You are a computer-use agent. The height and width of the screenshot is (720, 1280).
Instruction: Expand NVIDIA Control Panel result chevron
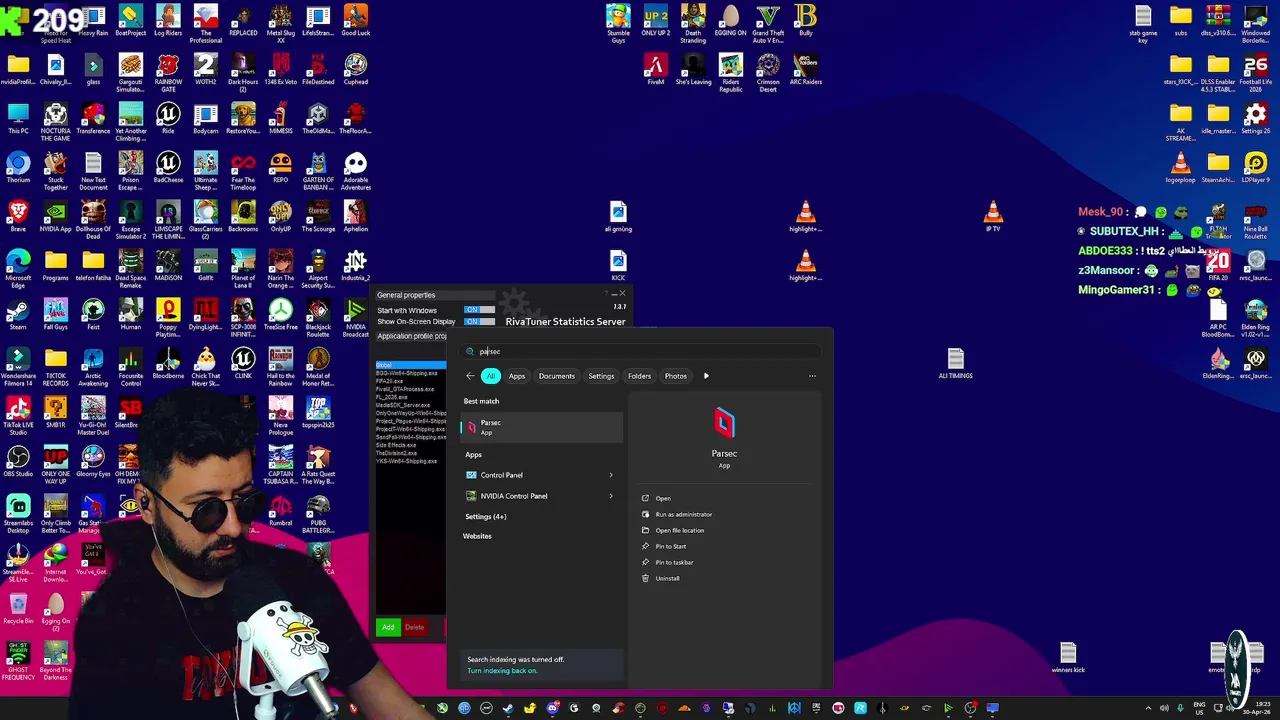[x=611, y=496]
